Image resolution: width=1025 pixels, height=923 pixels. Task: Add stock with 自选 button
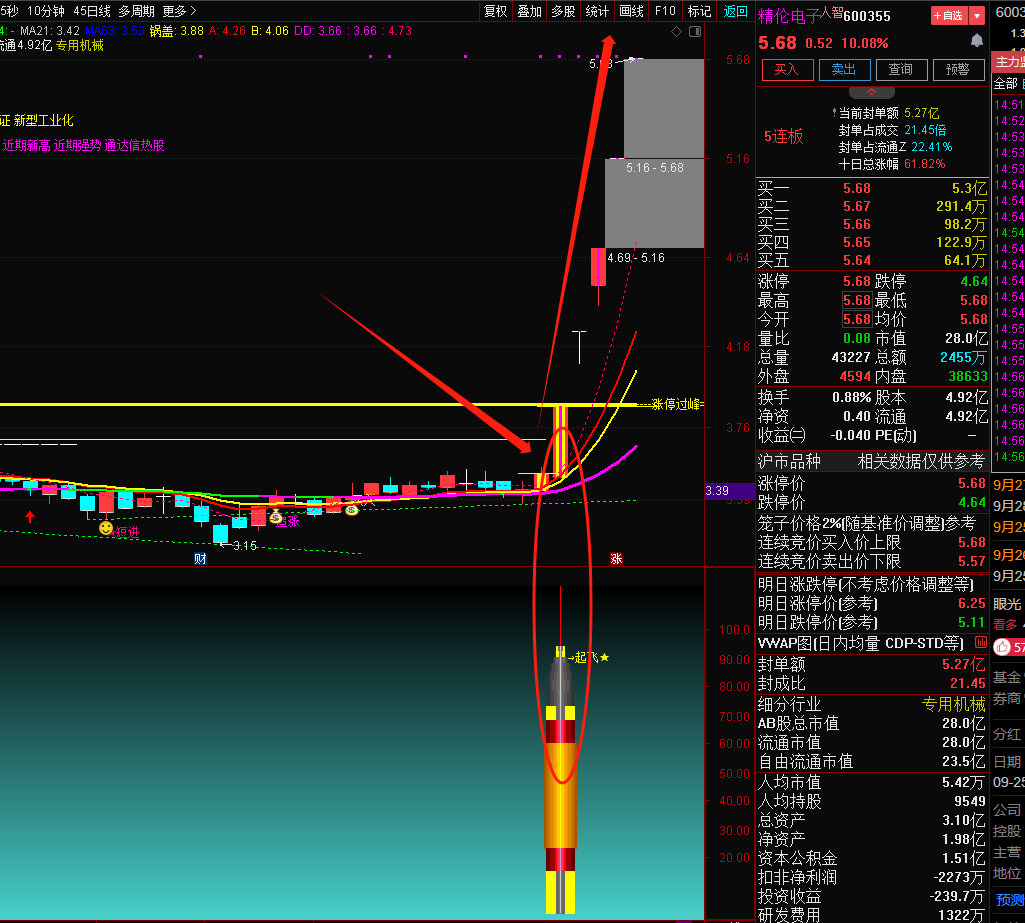(949, 16)
